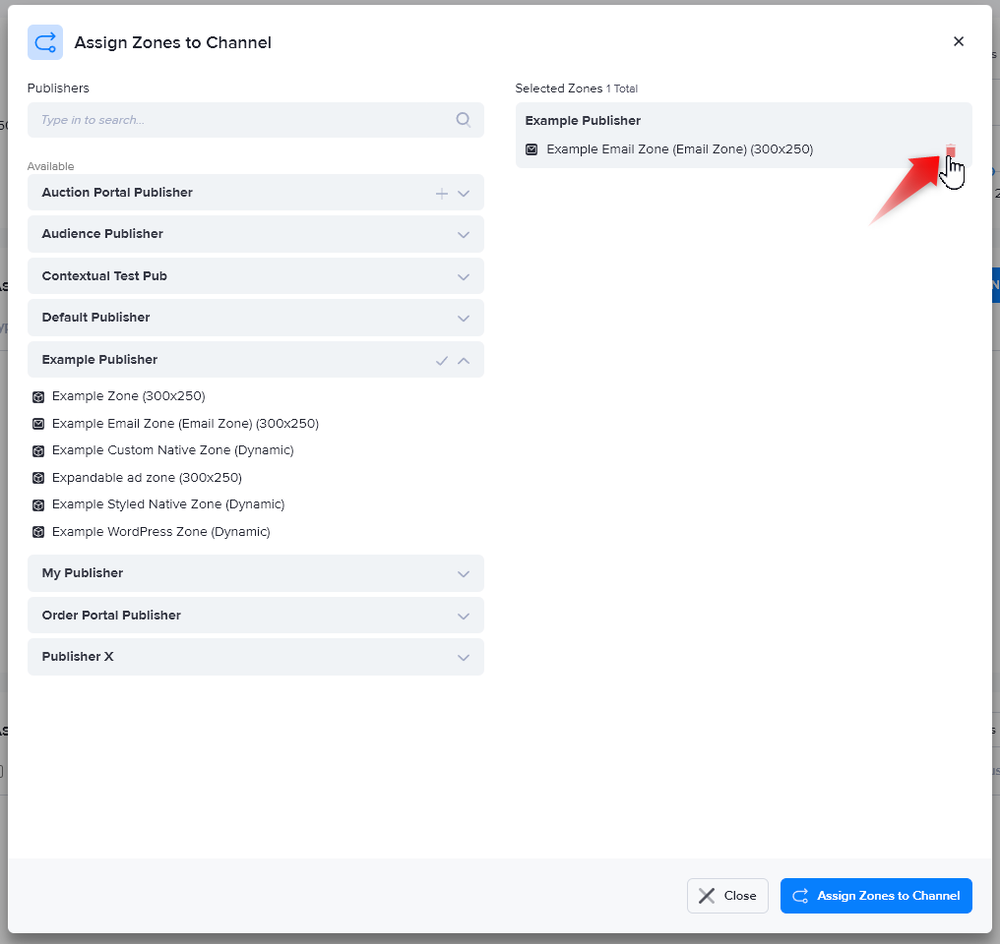This screenshot has width=1000, height=944.
Task: Select Example Custom Native Zone (Dynamic)
Action: point(173,450)
